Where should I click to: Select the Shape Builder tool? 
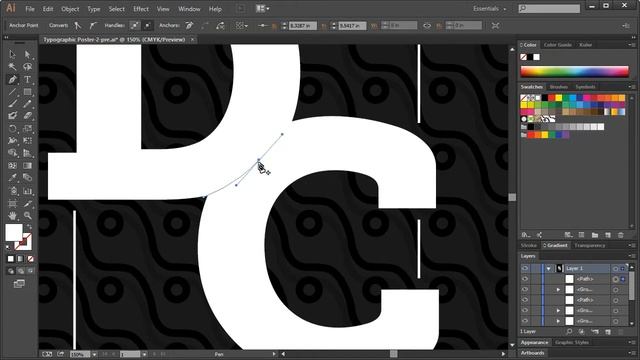[12, 153]
